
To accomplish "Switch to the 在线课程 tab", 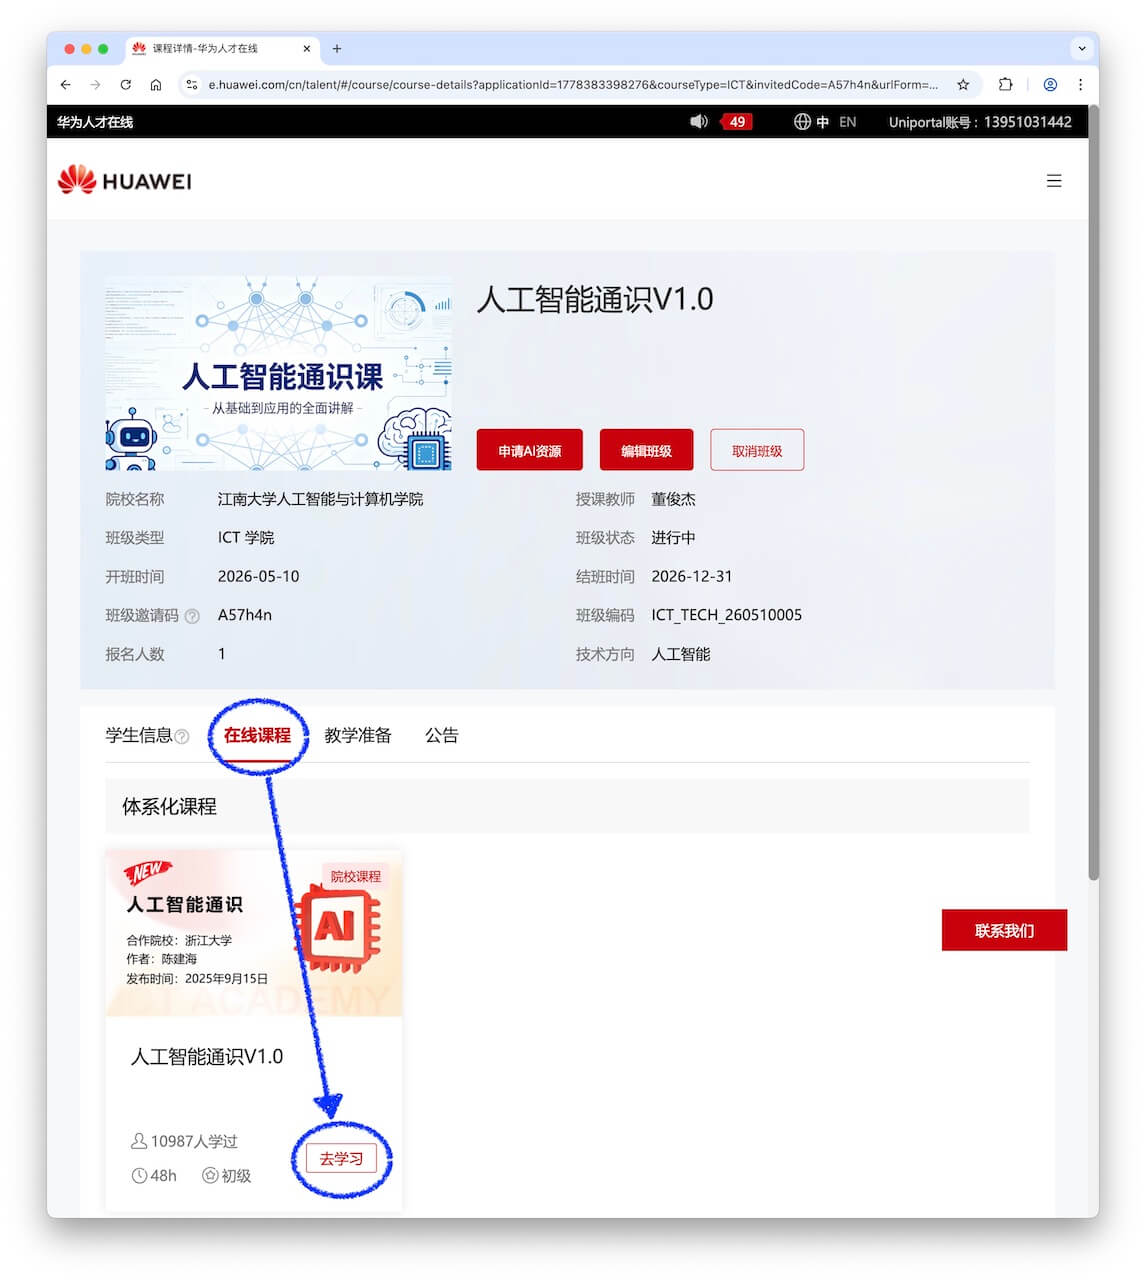I will coord(257,735).
